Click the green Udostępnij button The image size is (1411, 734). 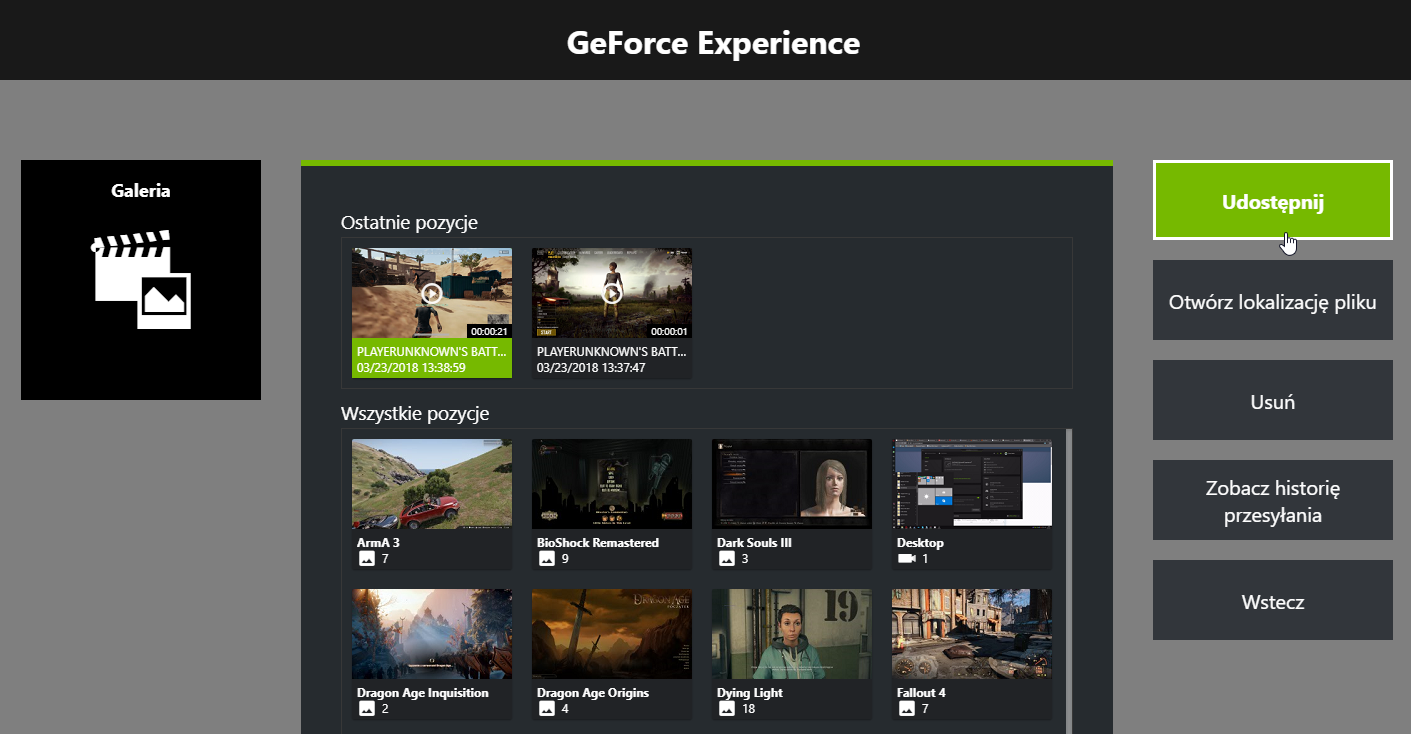(1272, 200)
